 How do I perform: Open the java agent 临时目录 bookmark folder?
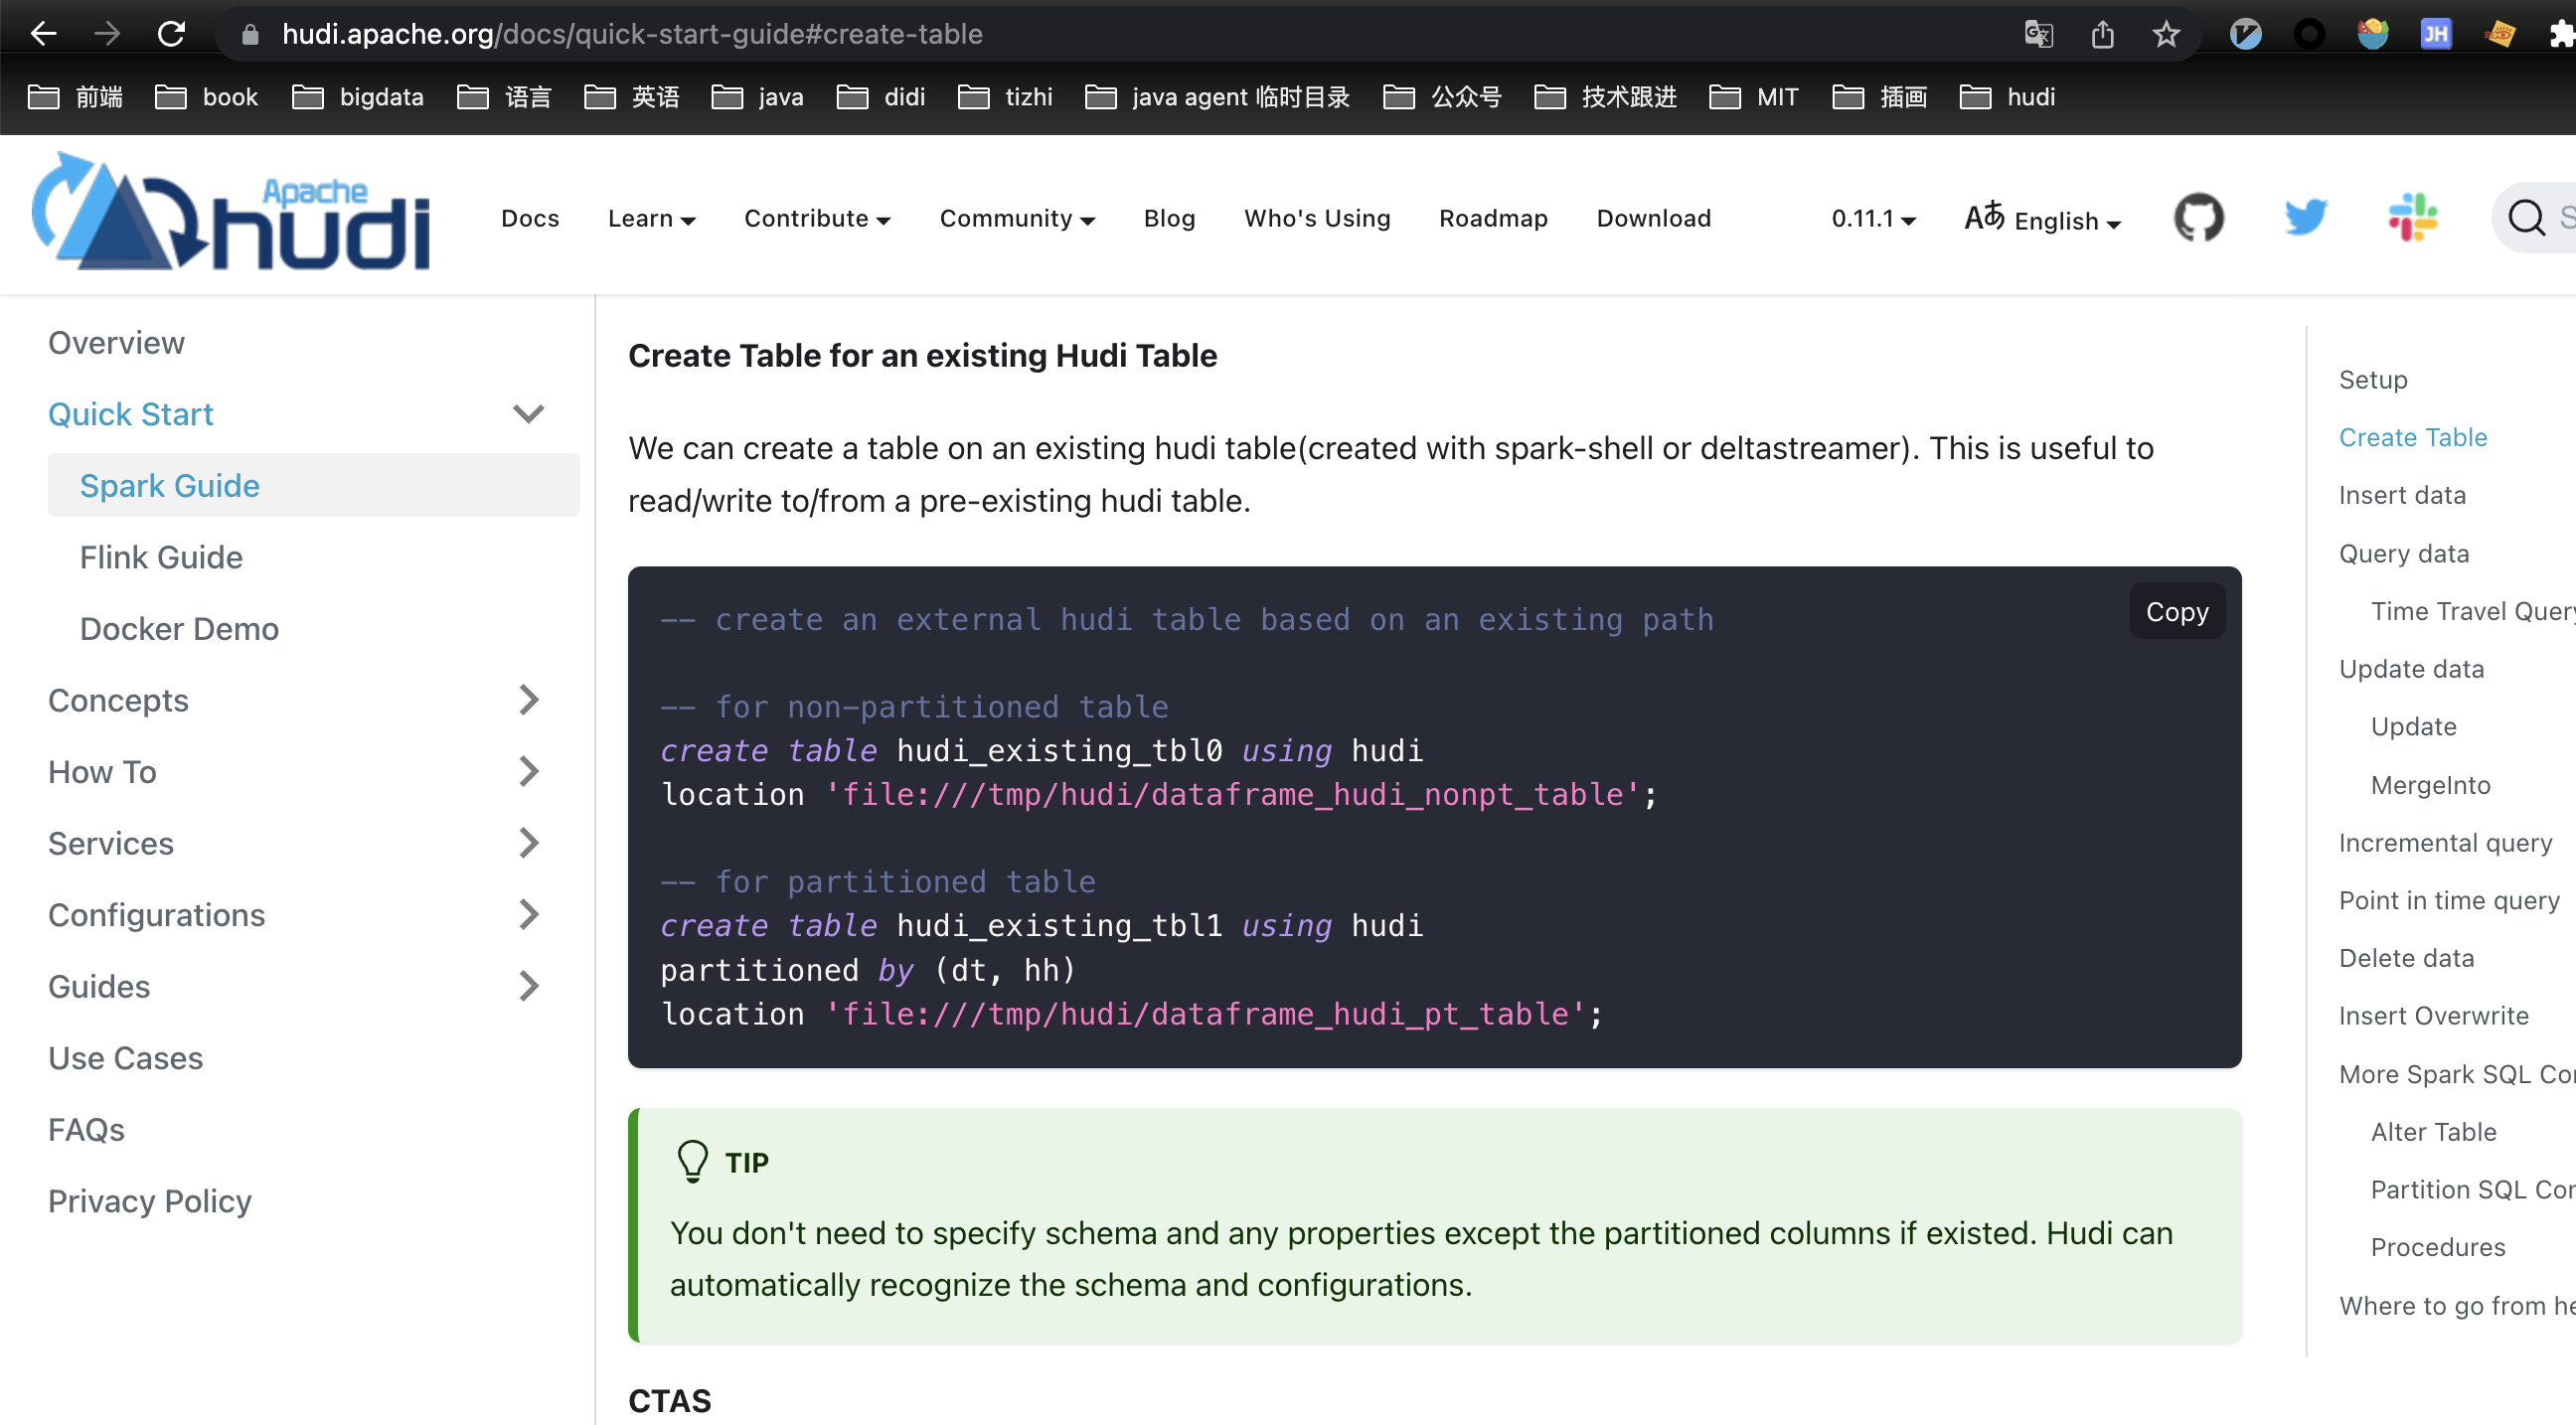pyautogui.click(x=1218, y=97)
